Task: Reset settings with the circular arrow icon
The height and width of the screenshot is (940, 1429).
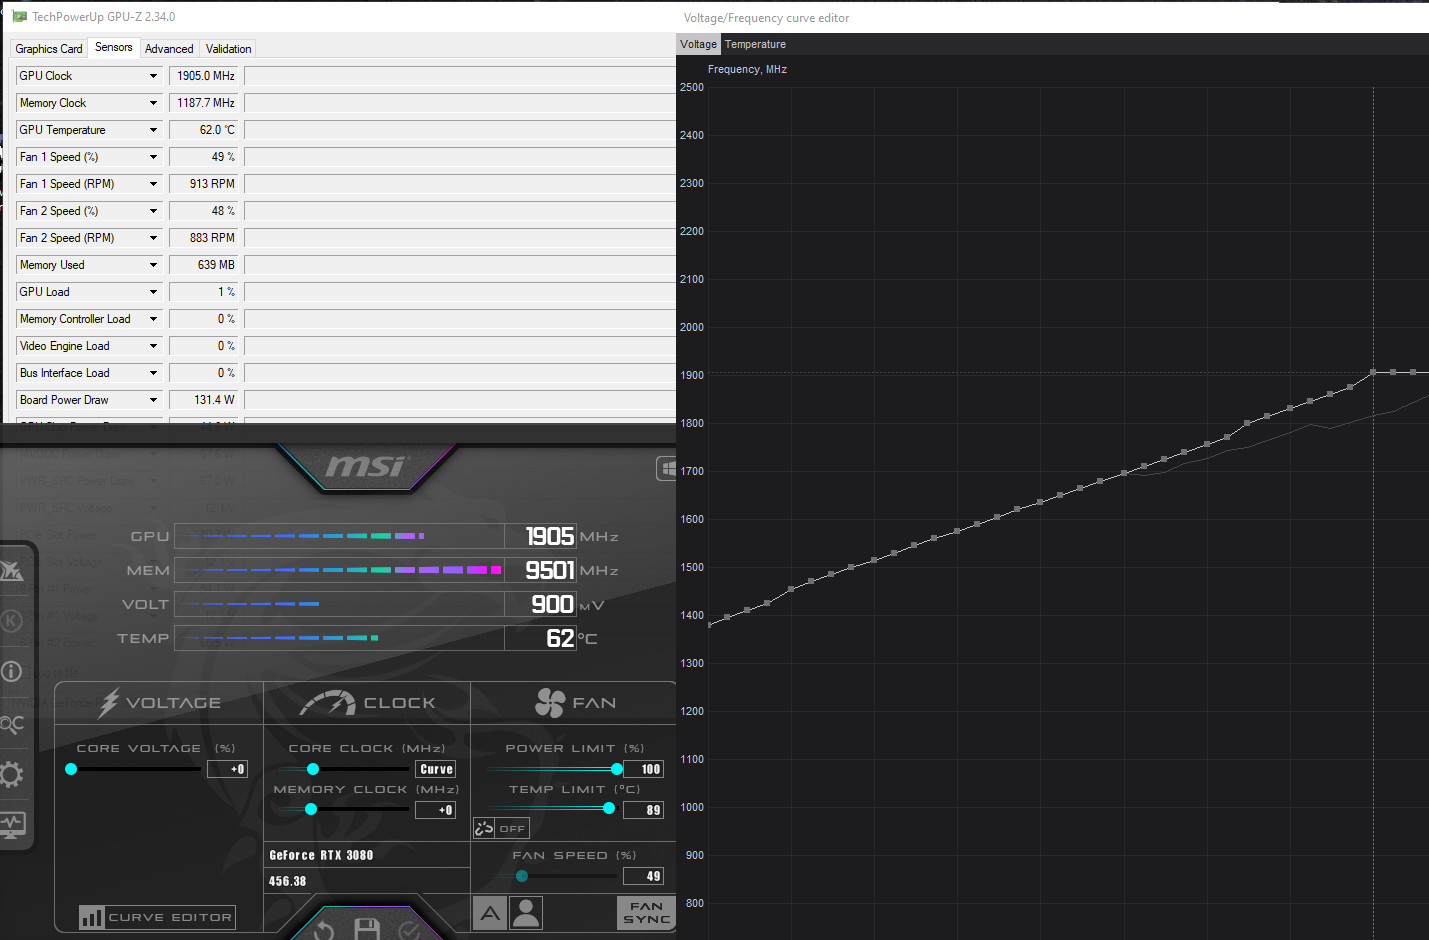Action: [323, 930]
